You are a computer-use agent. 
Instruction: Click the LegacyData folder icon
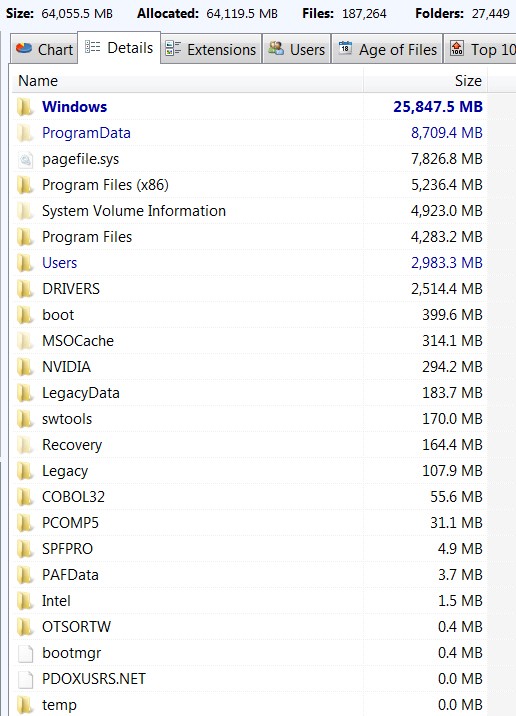[x=25, y=393]
